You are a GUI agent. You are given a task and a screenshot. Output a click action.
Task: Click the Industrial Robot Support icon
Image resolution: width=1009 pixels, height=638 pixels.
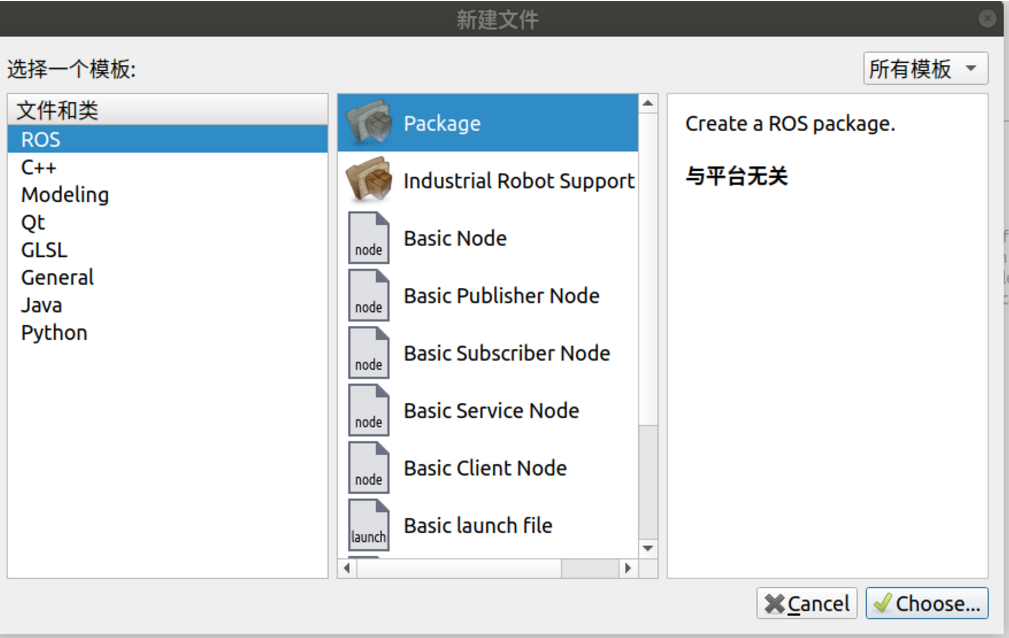[369, 180]
